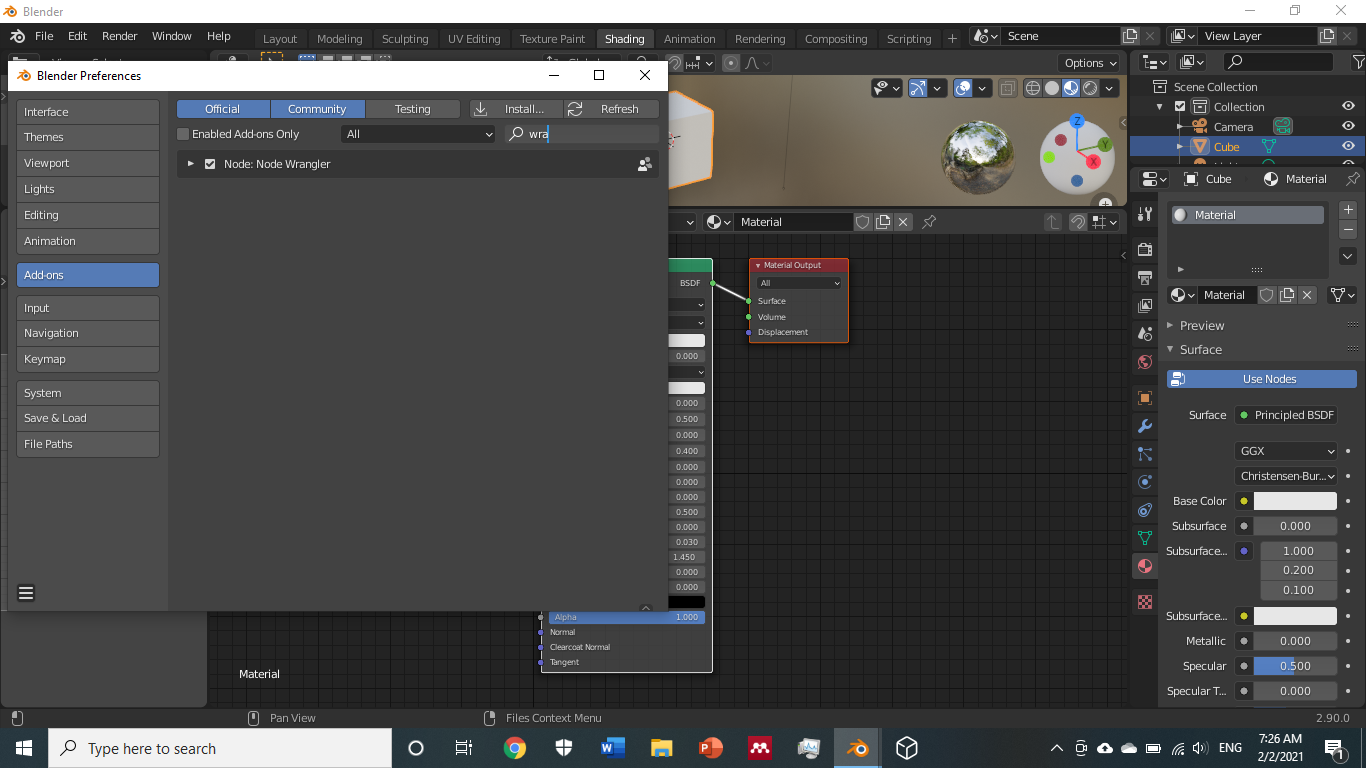Image resolution: width=1366 pixels, height=768 pixels.
Task: Open the Preferences hamburger menu
Action: coord(27,593)
